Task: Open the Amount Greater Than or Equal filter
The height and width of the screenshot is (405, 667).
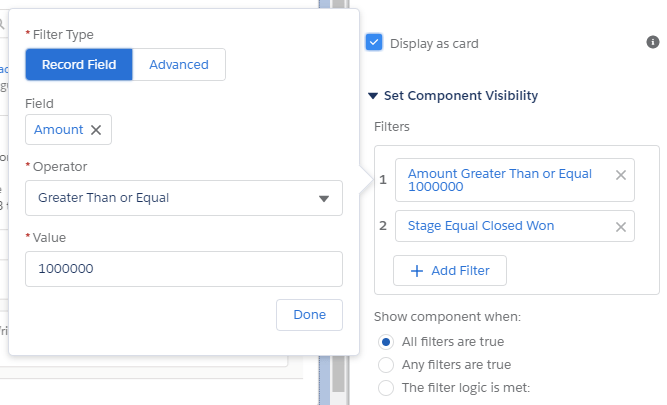Action: 500,180
